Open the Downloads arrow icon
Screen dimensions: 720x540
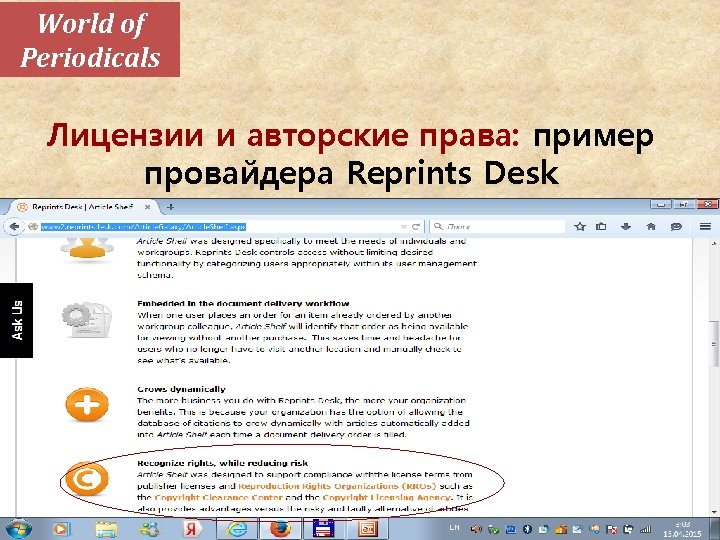tap(626, 226)
